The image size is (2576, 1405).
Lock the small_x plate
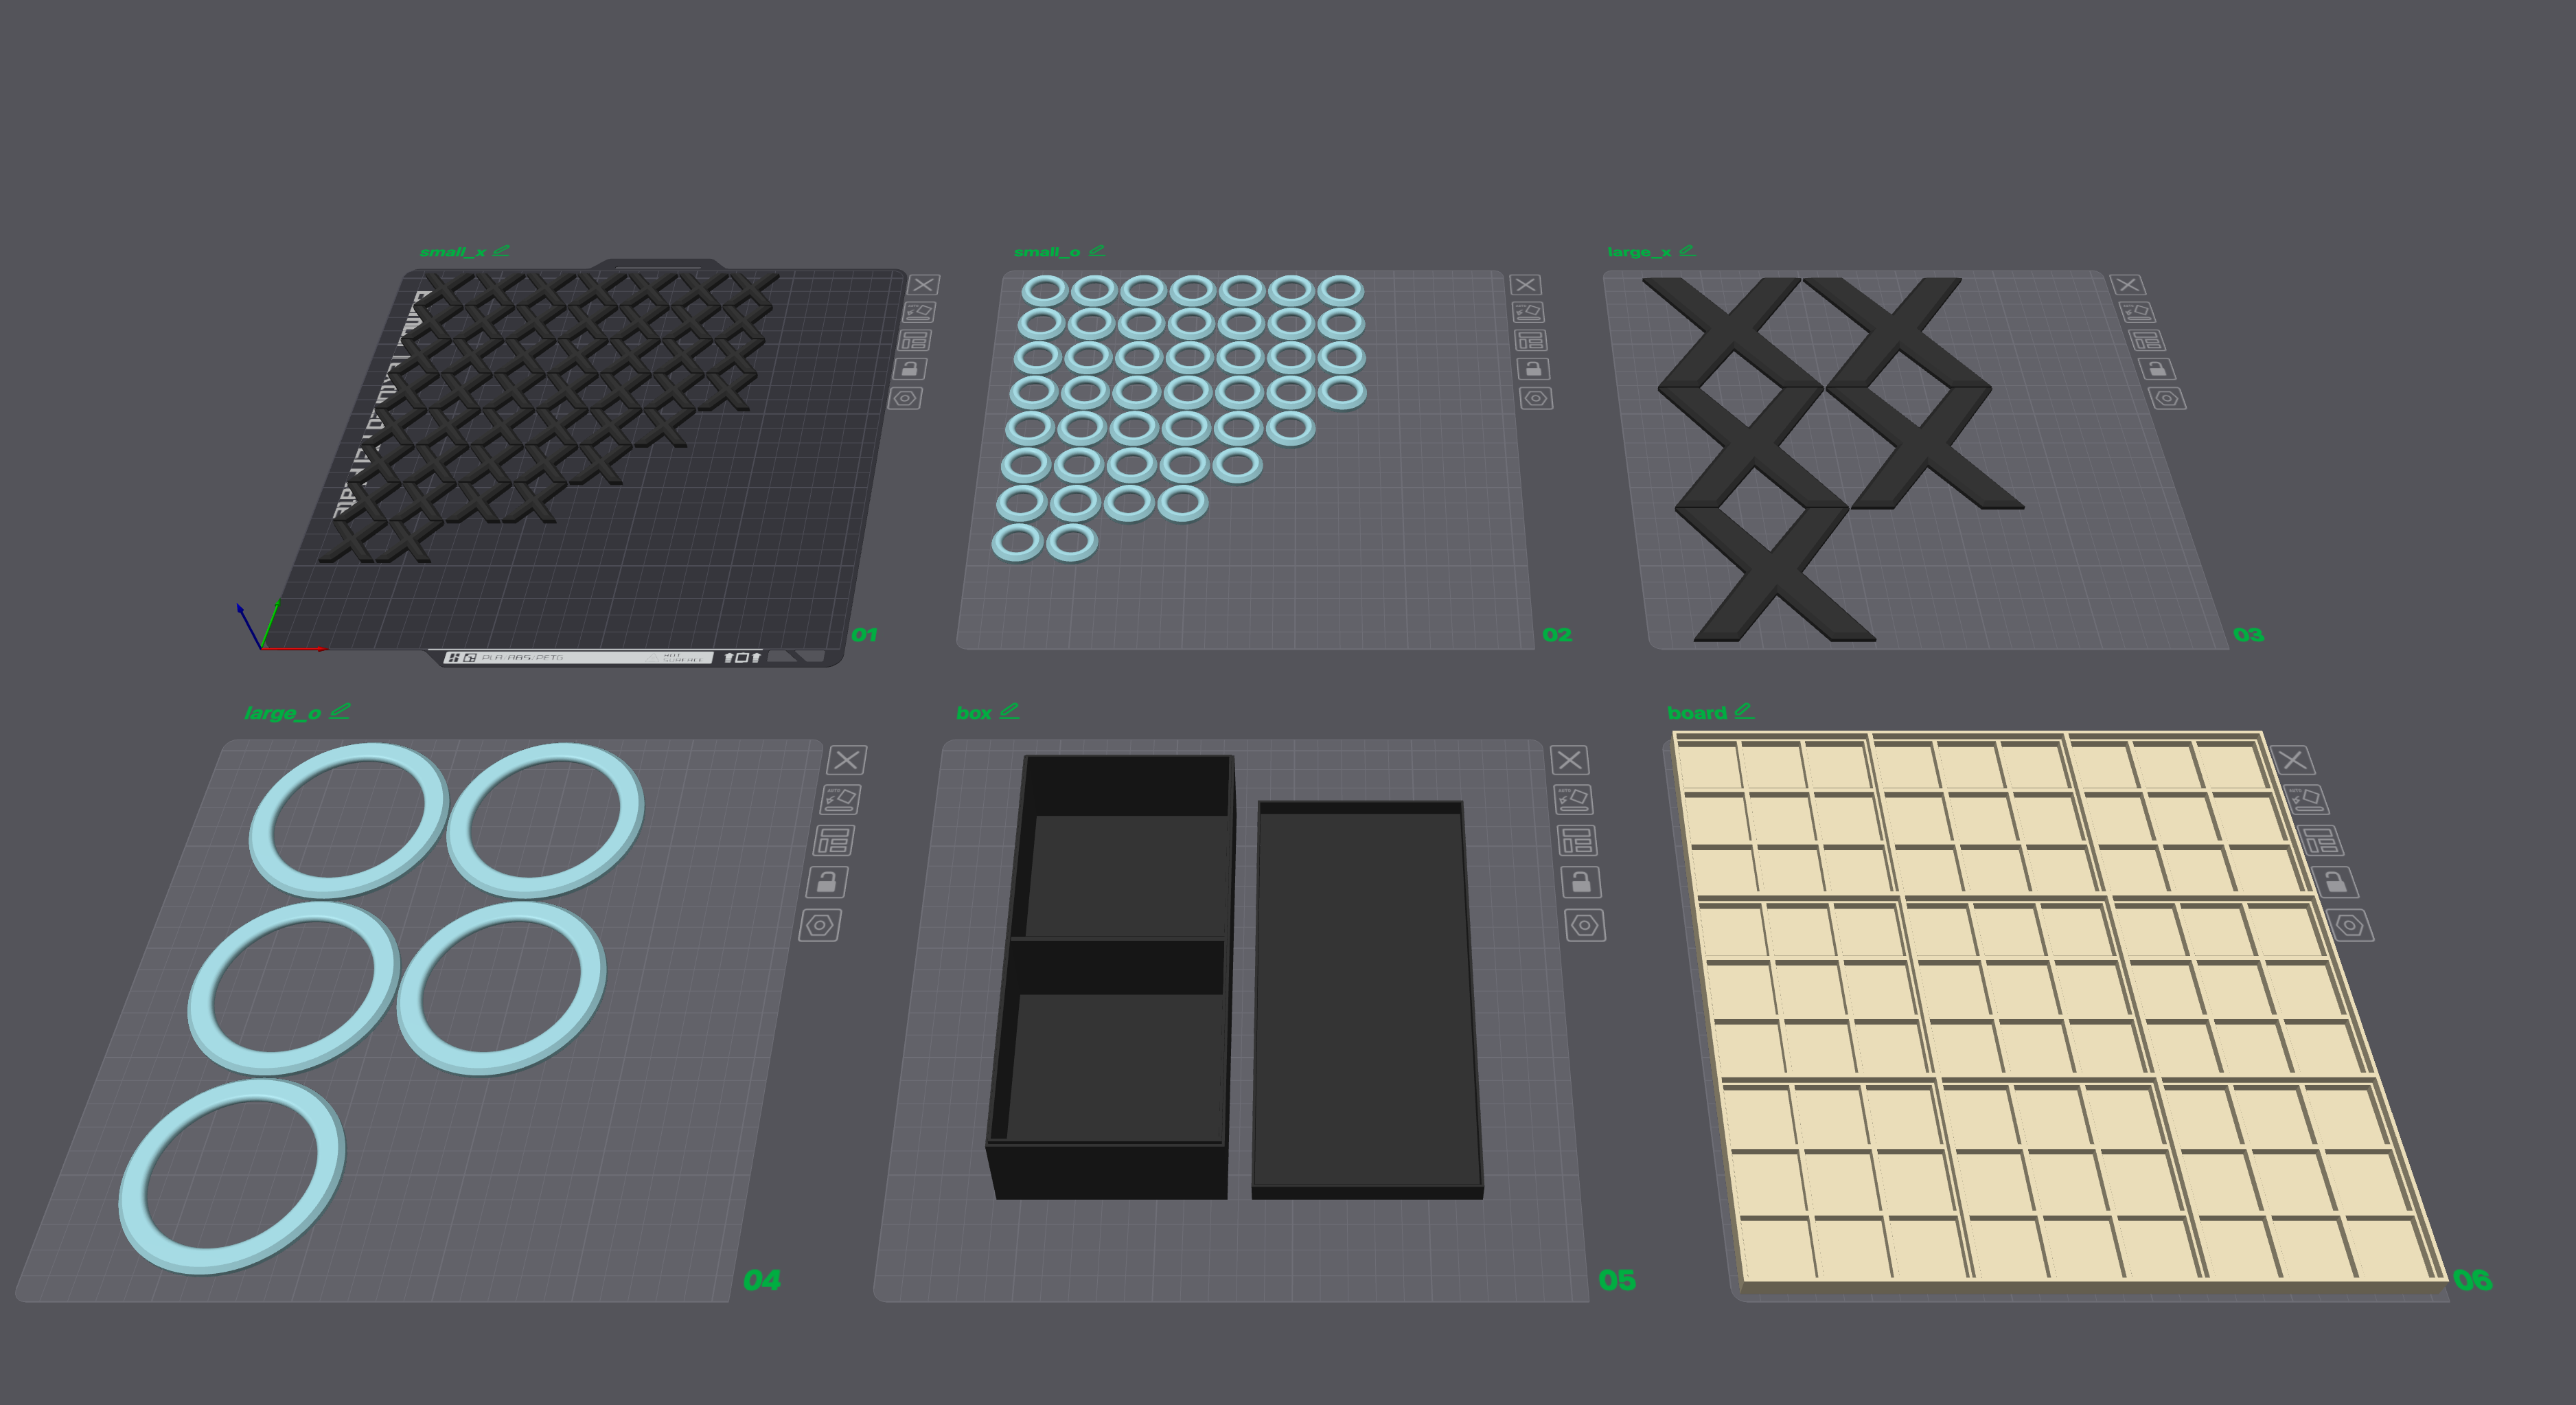(909, 369)
